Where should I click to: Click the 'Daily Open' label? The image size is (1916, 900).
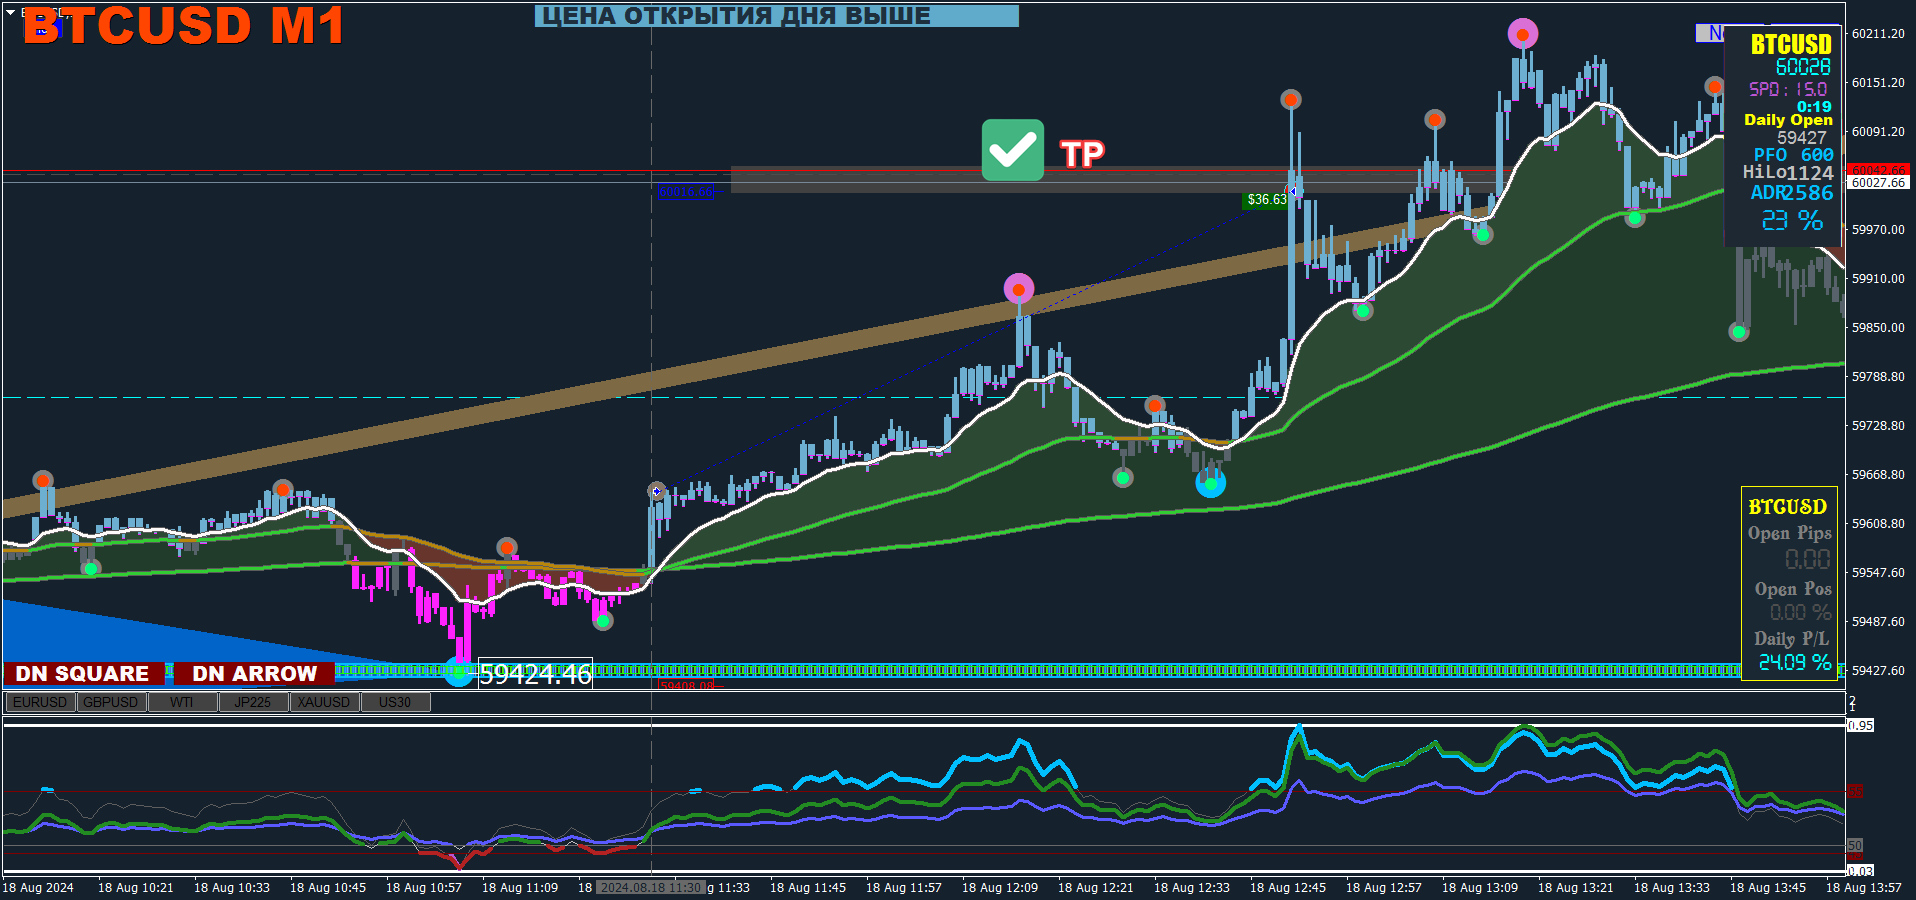(x=1788, y=120)
